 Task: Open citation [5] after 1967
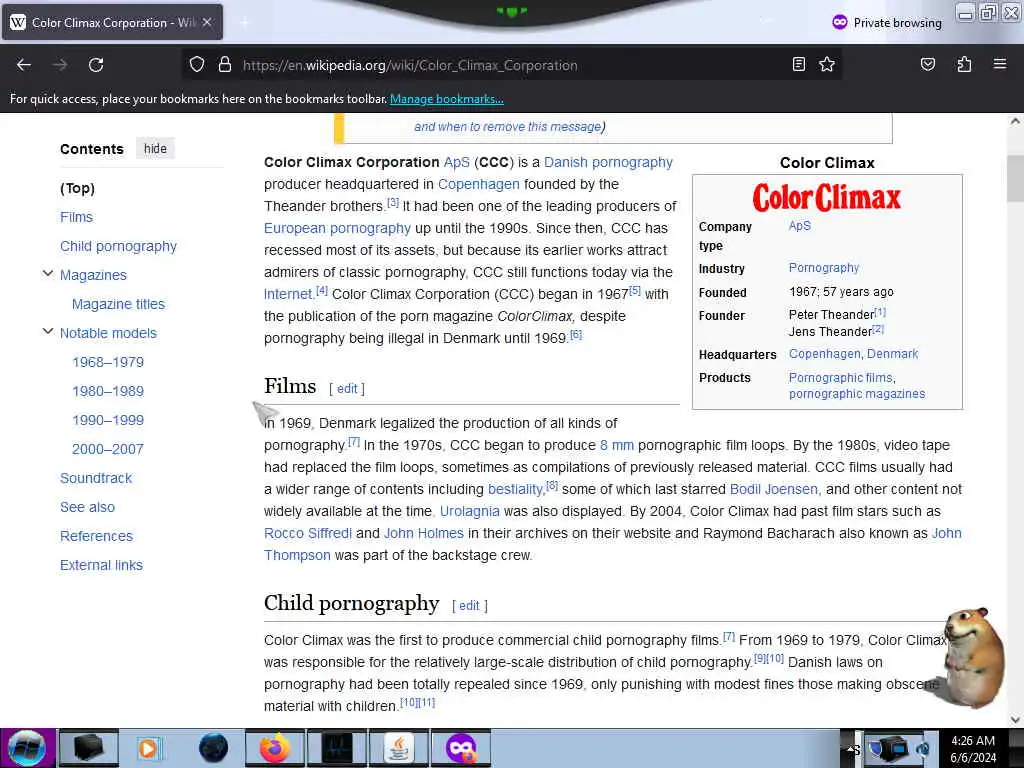[x=635, y=291]
